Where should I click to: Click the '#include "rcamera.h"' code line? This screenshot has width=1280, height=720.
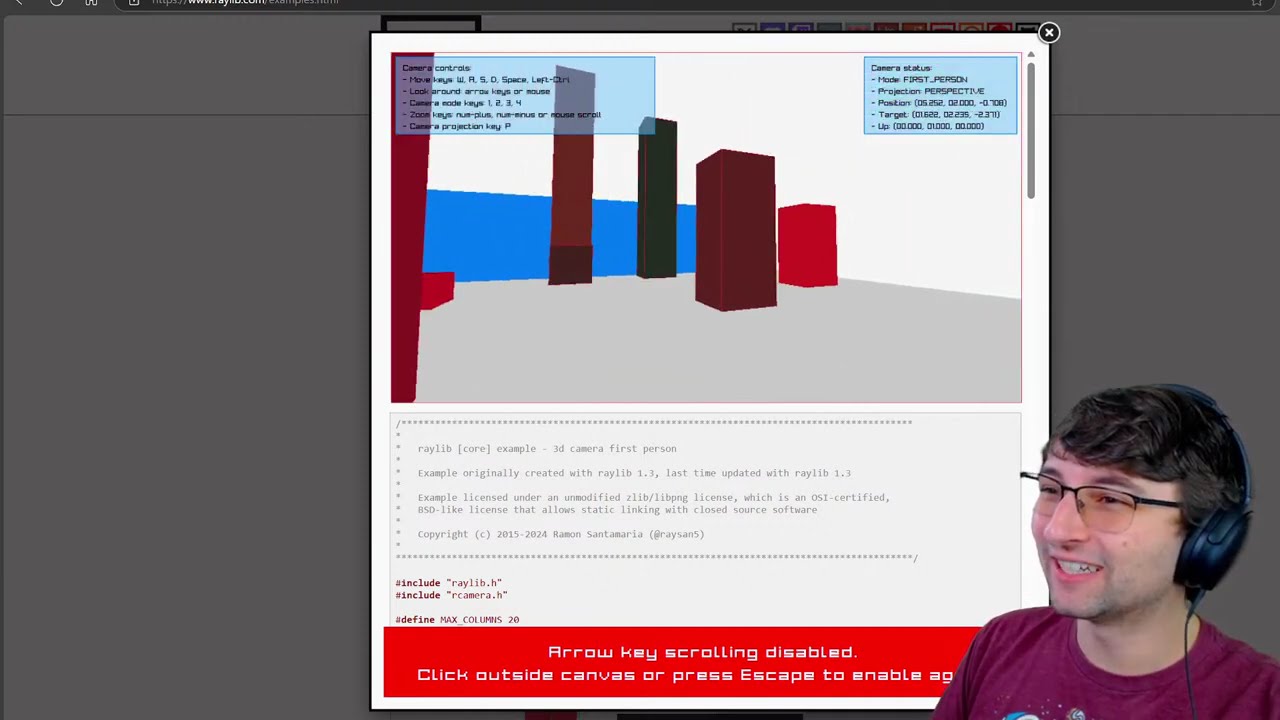[451, 595]
